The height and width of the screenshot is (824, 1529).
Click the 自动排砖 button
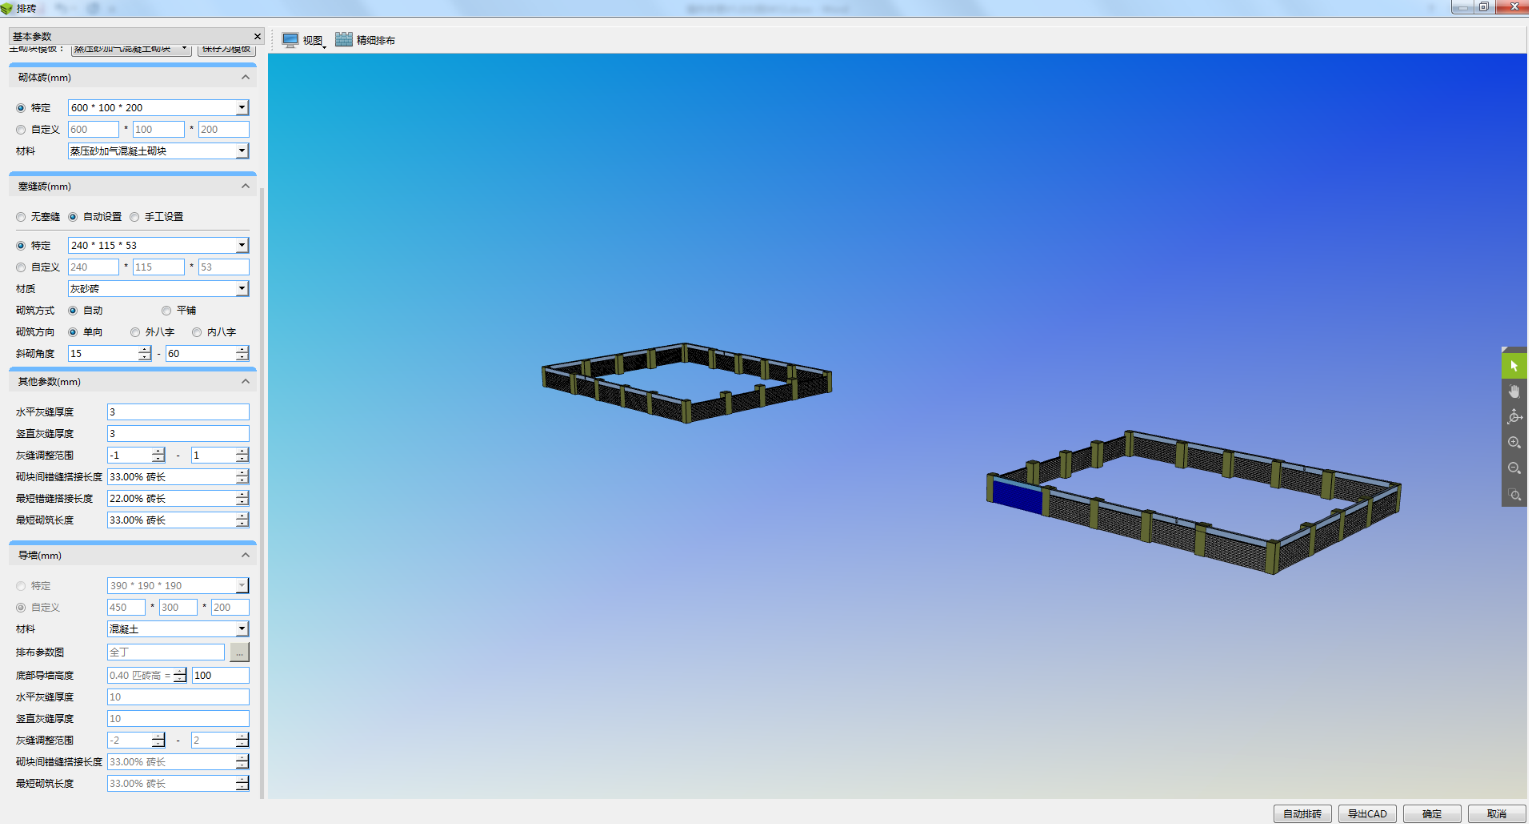[1302, 814]
